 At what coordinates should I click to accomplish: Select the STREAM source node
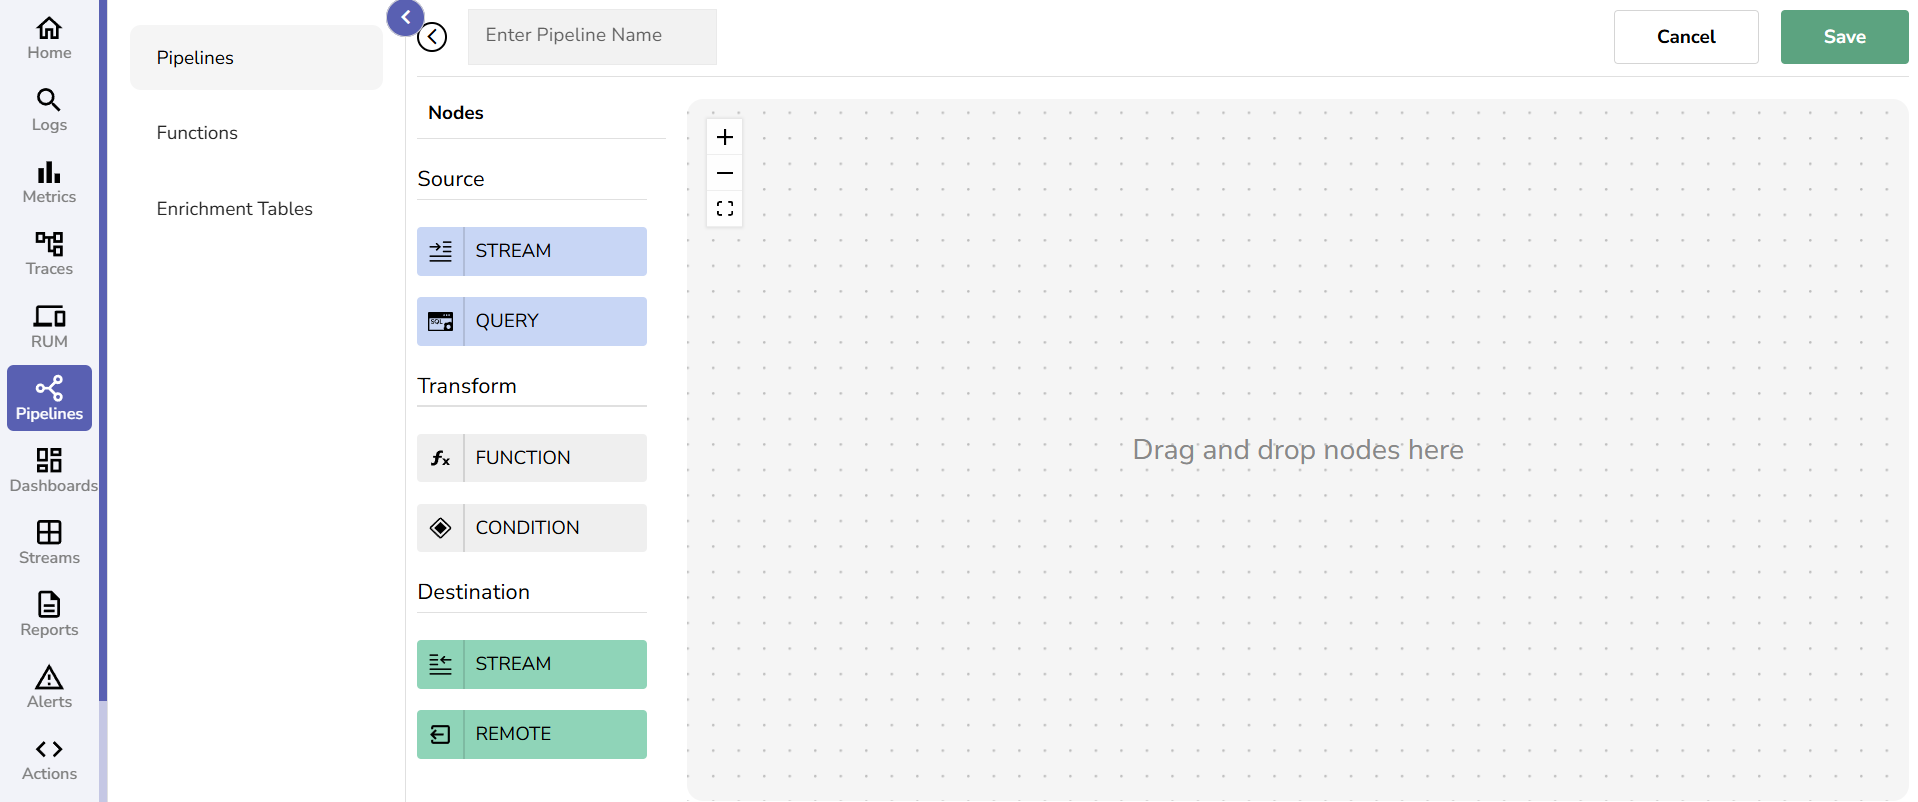(531, 251)
